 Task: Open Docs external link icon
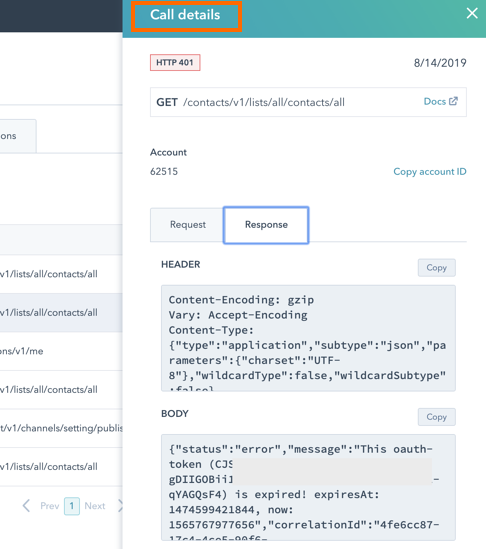coord(453,101)
